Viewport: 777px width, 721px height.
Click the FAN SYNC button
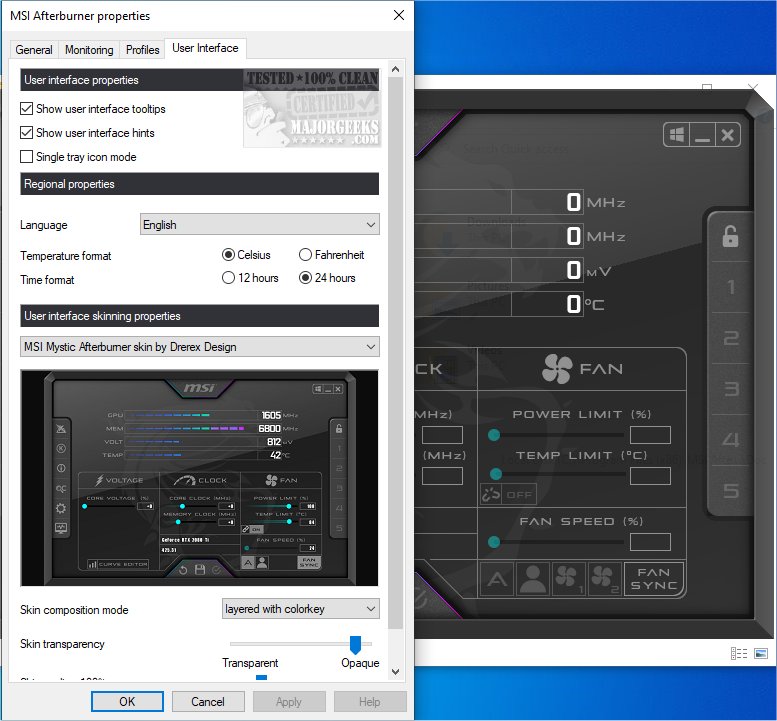point(654,578)
